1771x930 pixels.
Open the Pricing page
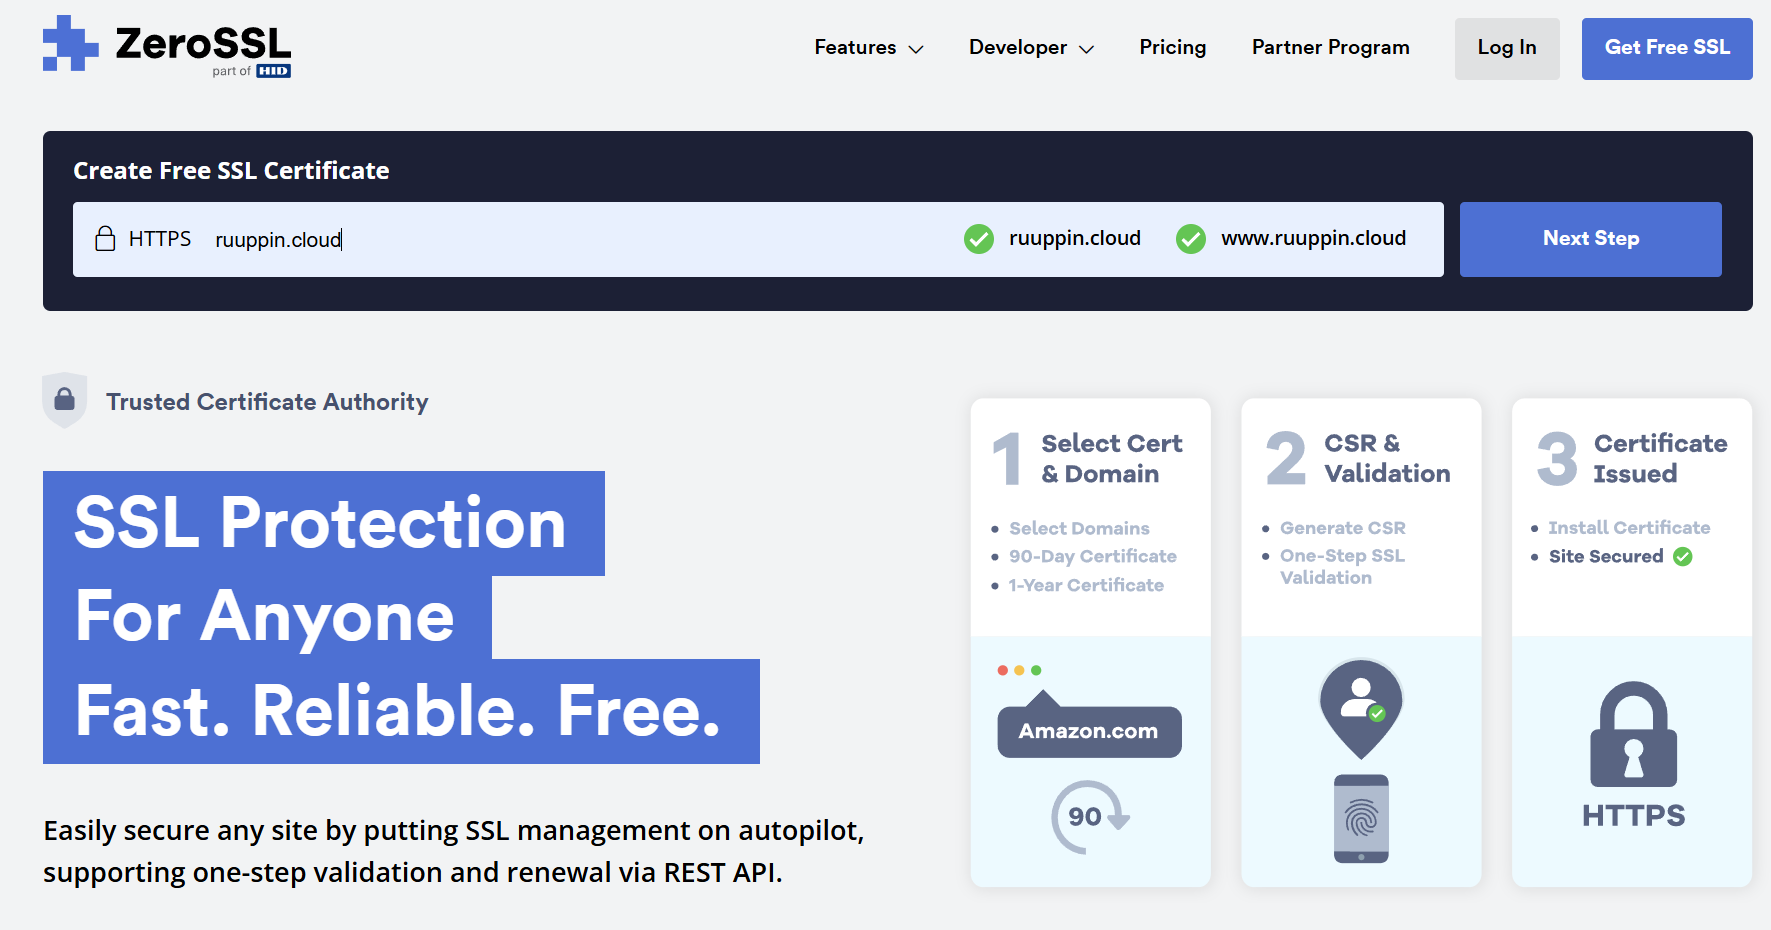click(1172, 47)
